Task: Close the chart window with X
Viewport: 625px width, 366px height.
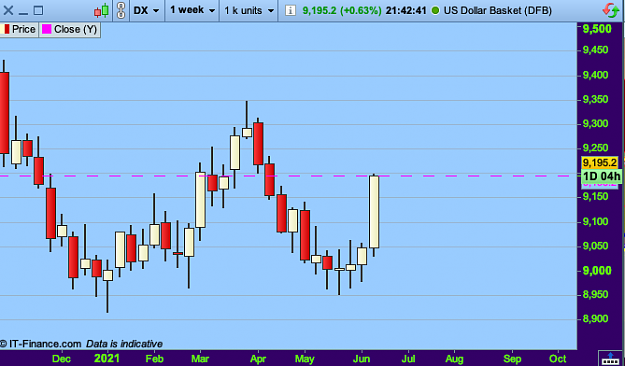Action: [8, 10]
